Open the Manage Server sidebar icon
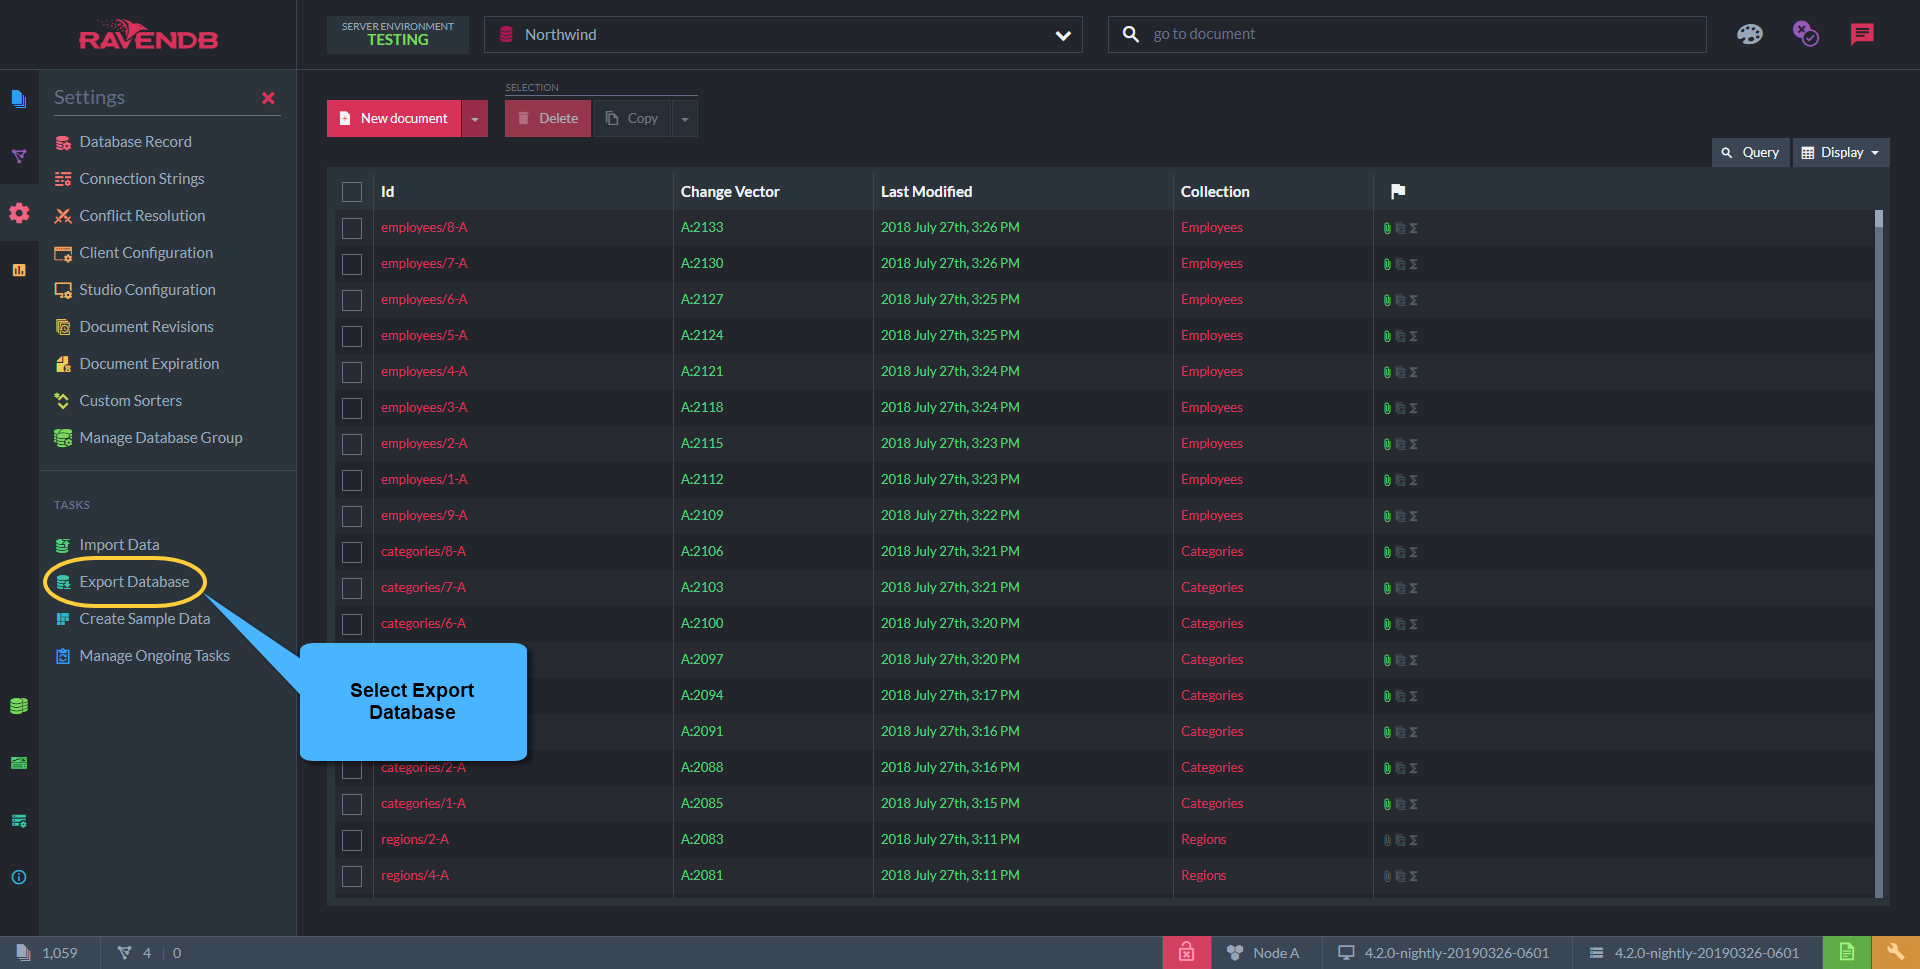The height and width of the screenshot is (969, 1920). tap(19, 821)
